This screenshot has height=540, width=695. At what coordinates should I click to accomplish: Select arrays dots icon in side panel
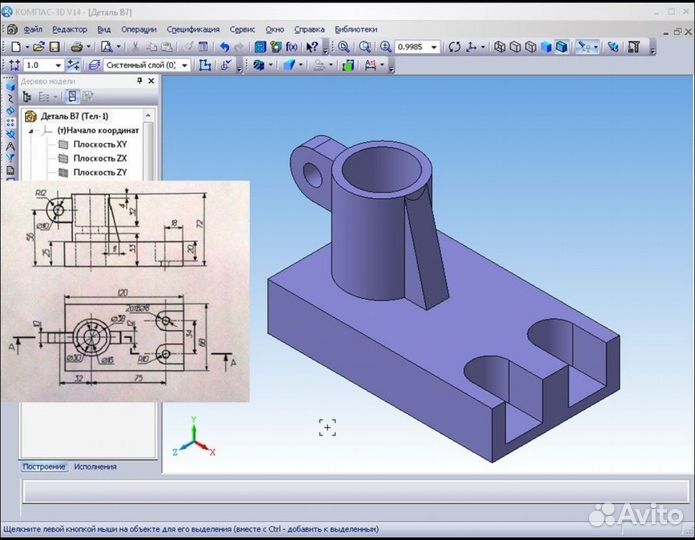click(x=11, y=122)
